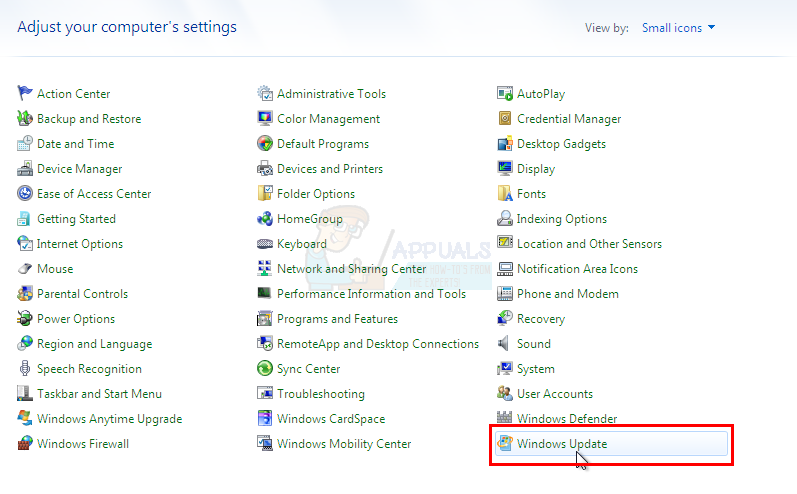Open the Credential Manager safe icon
Viewport: 797px width, 494px height.
pos(504,118)
